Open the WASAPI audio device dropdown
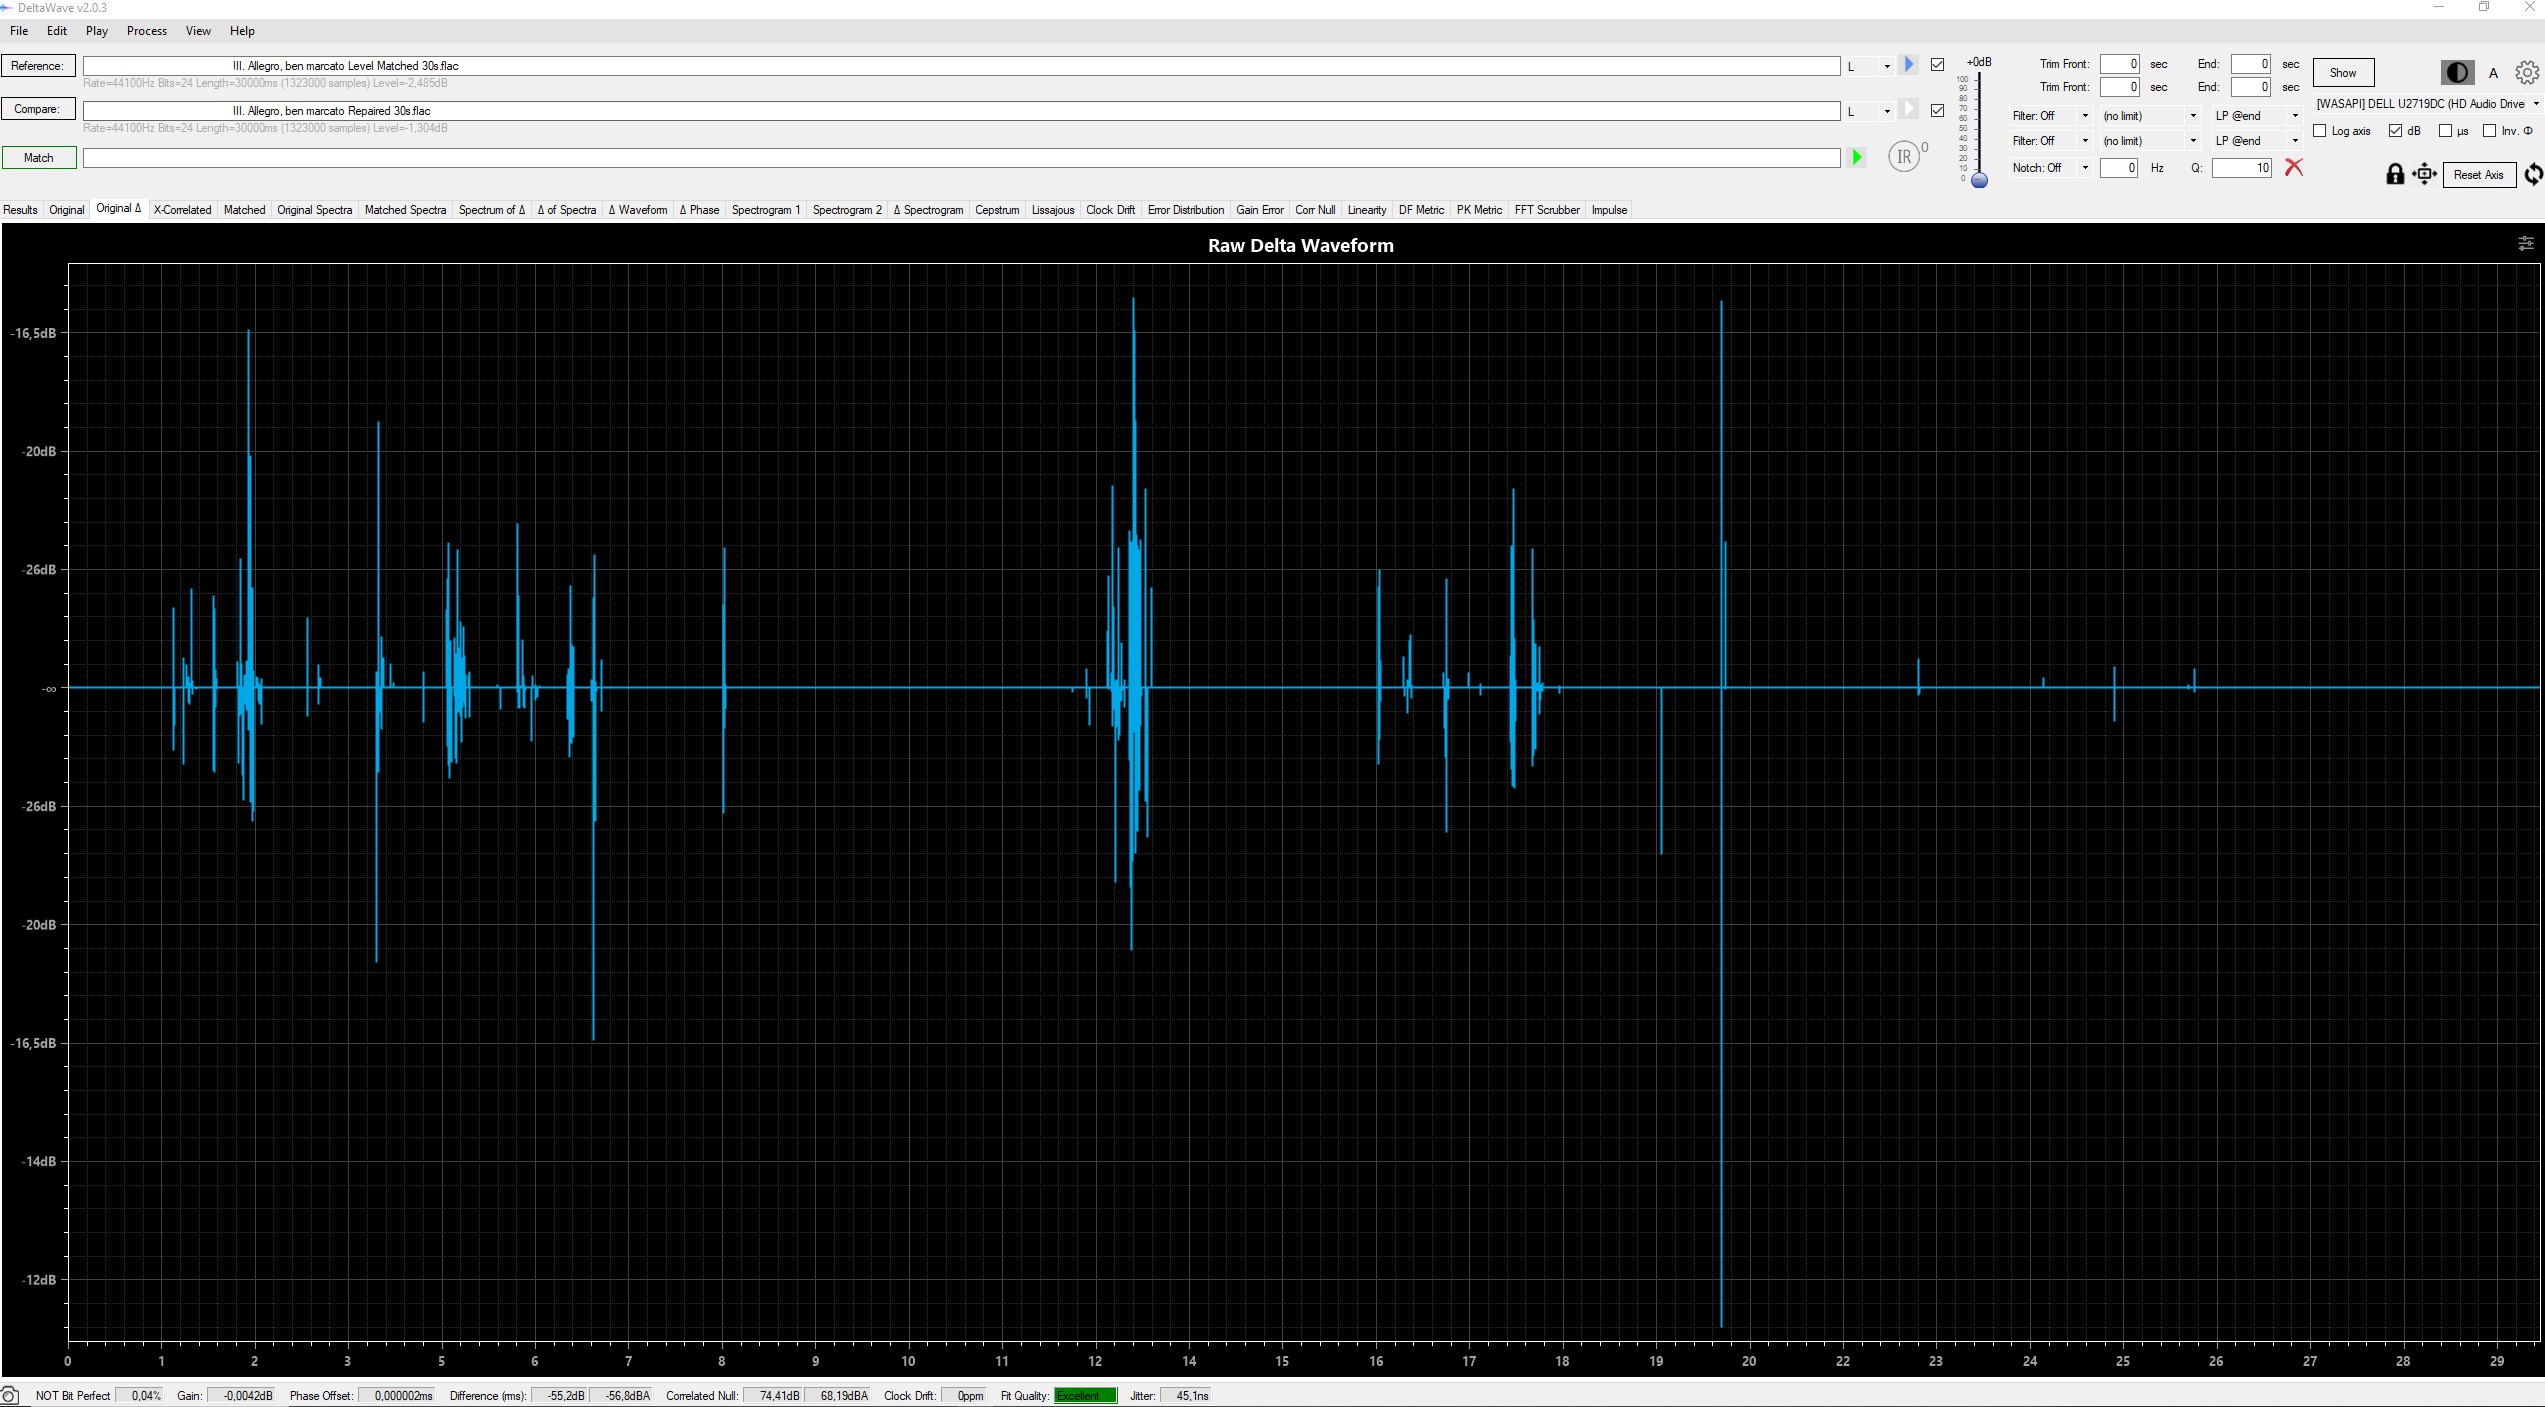This screenshot has height=1407, width=2545. point(2535,104)
